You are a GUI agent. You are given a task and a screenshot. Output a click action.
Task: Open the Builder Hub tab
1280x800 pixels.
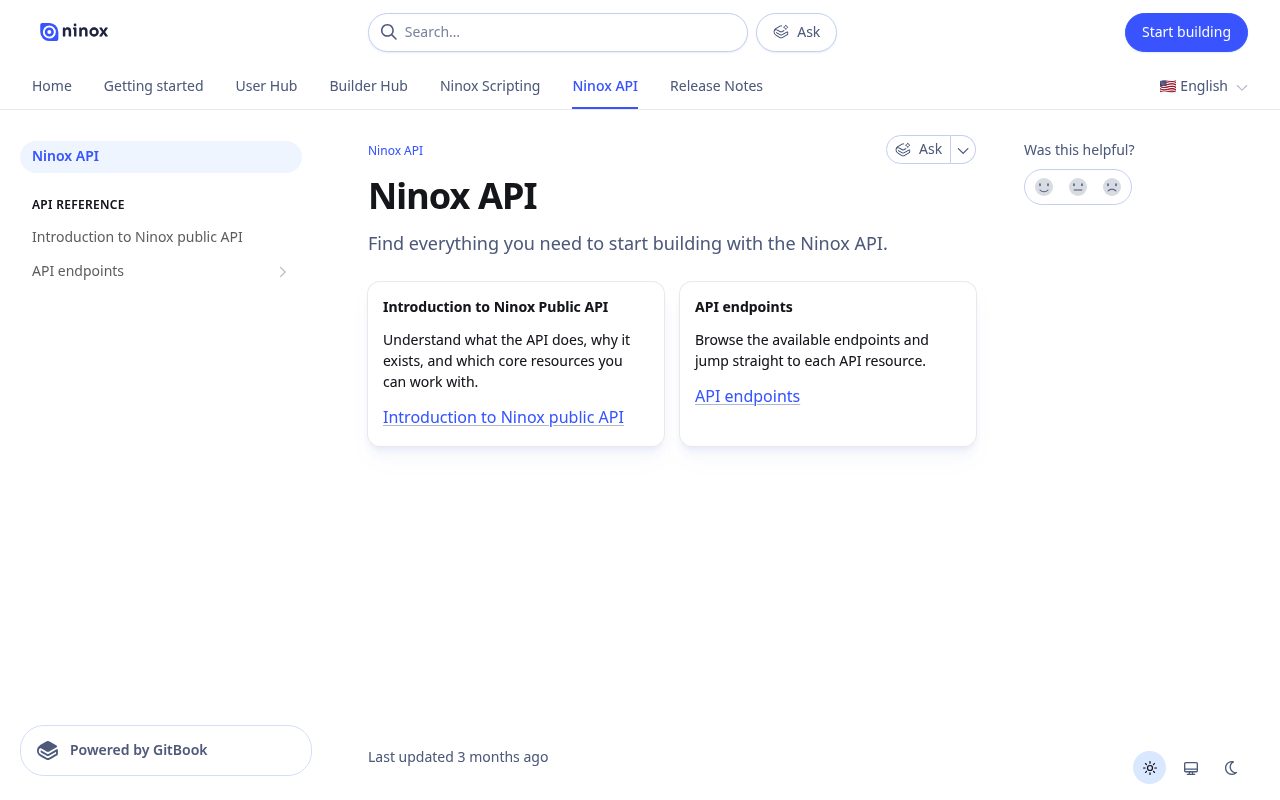pyautogui.click(x=369, y=86)
